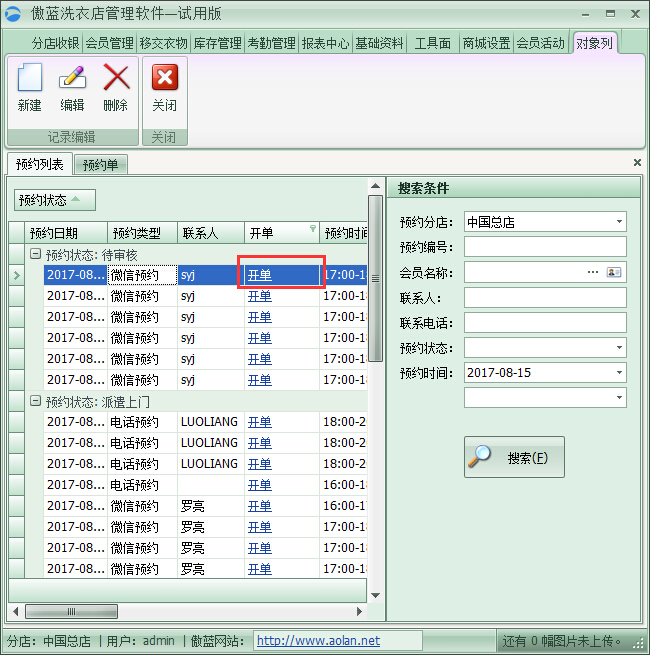Click the filter icon in 开单 column header
The width and height of the screenshot is (650, 655).
pyautogui.click(x=312, y=229)
